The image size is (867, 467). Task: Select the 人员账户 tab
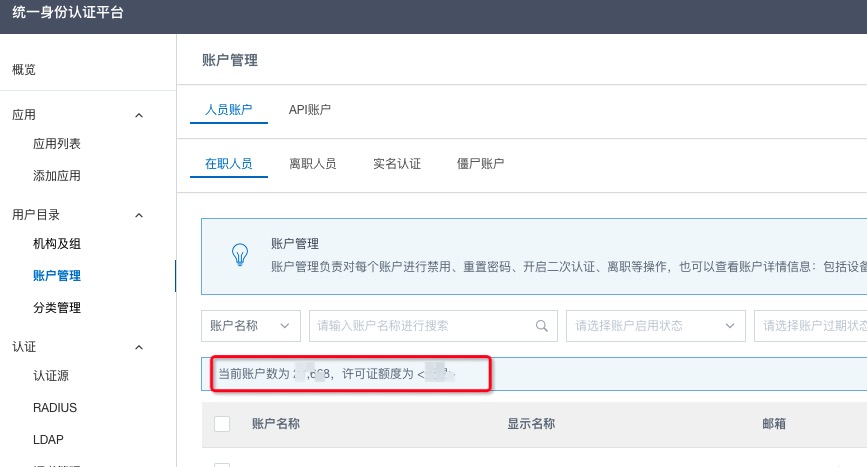228,109
